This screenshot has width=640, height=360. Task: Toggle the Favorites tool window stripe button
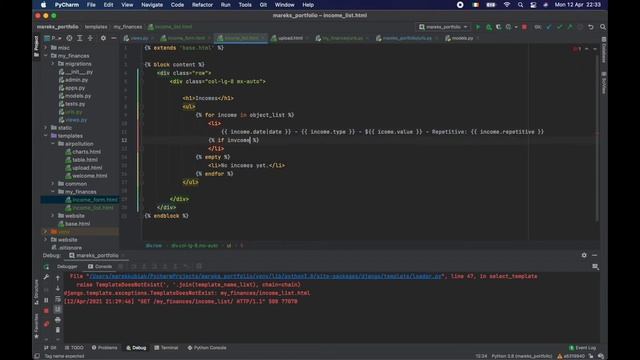(x=36, y=326)
